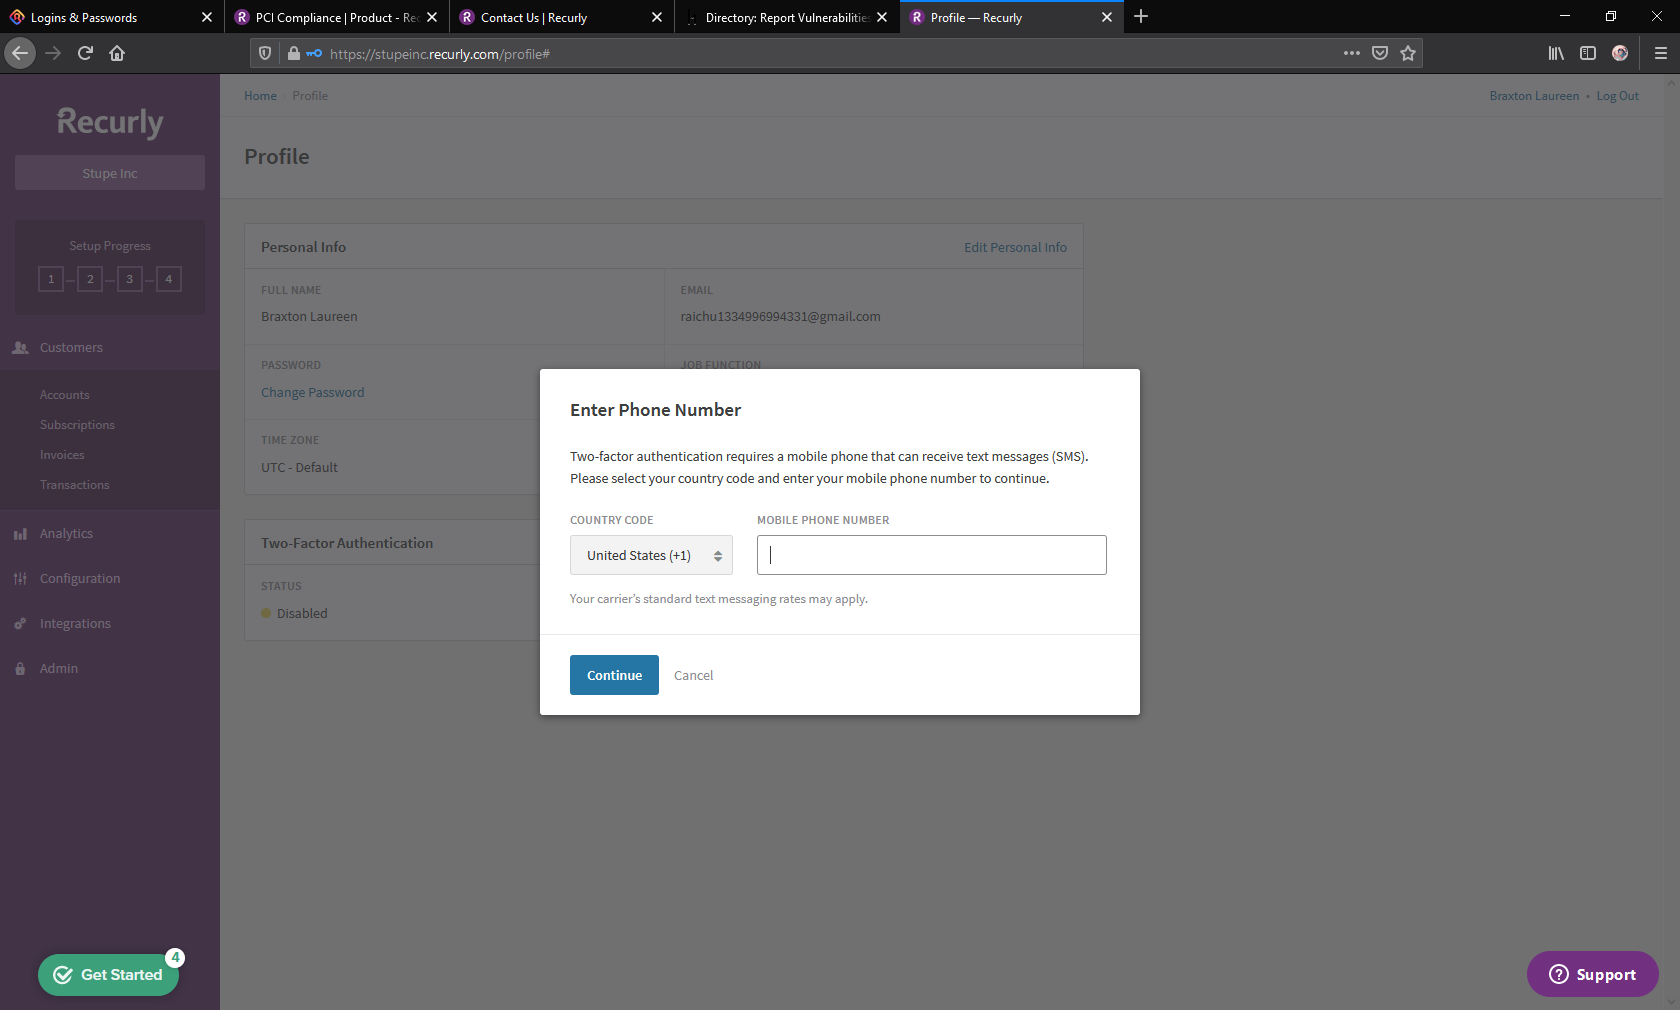Click the site security padlock icon

[x=293, y=53]
